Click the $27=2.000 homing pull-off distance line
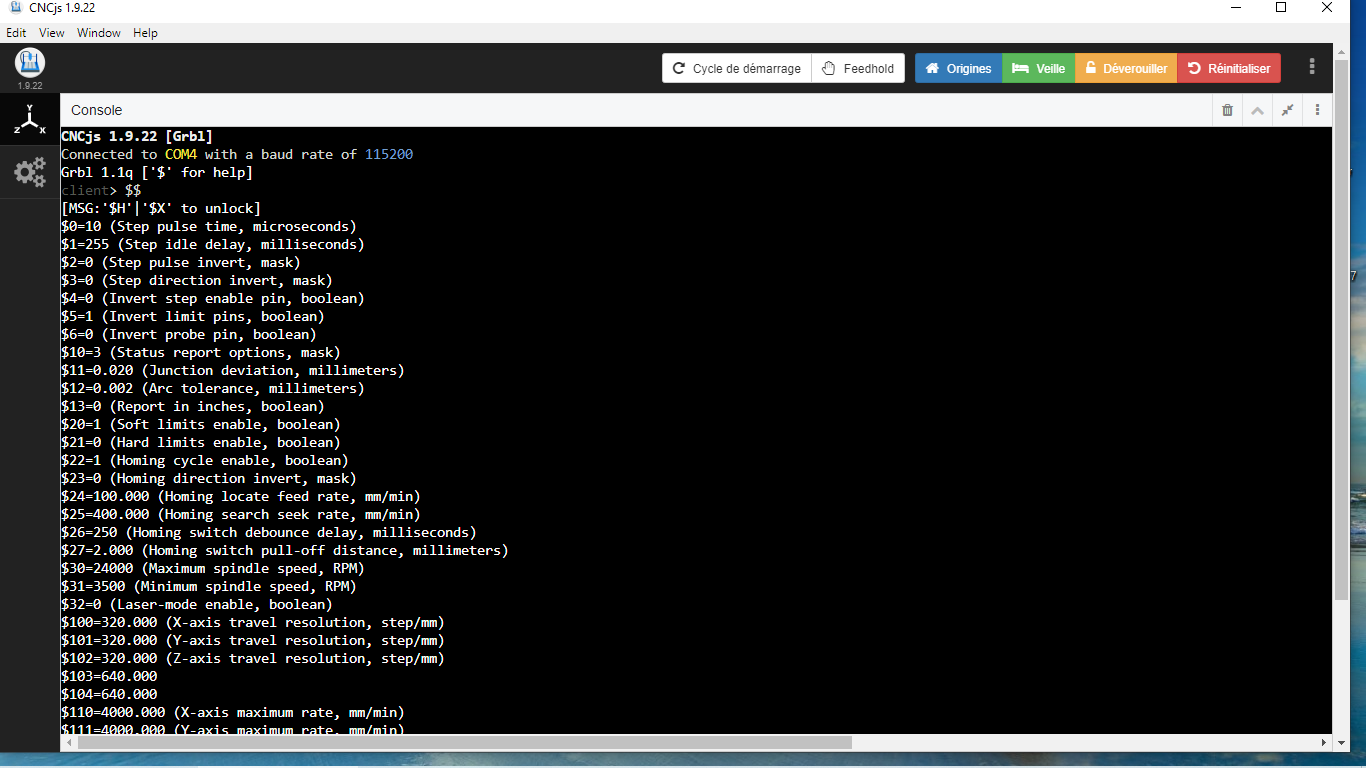This screenshot has width=1366, height=768. pyautogui.click(x=285, y=550)
